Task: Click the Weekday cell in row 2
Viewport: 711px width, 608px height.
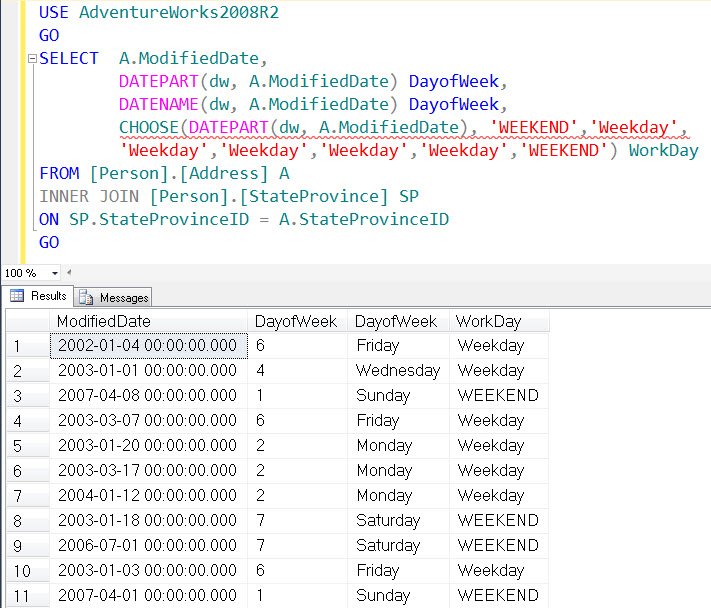Action: [x=499, y=371]
